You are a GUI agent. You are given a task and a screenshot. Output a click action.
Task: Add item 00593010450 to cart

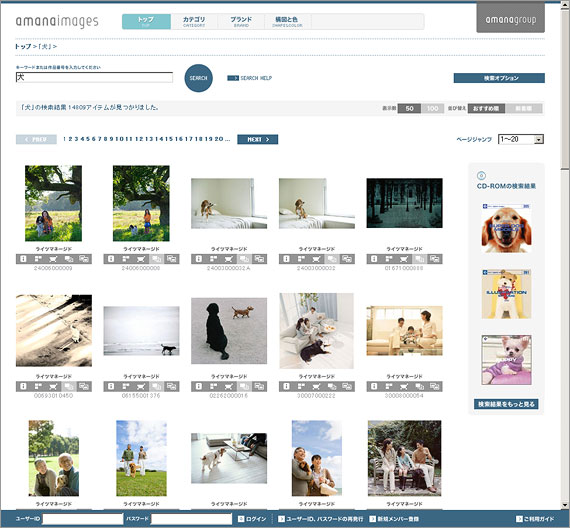54,386
